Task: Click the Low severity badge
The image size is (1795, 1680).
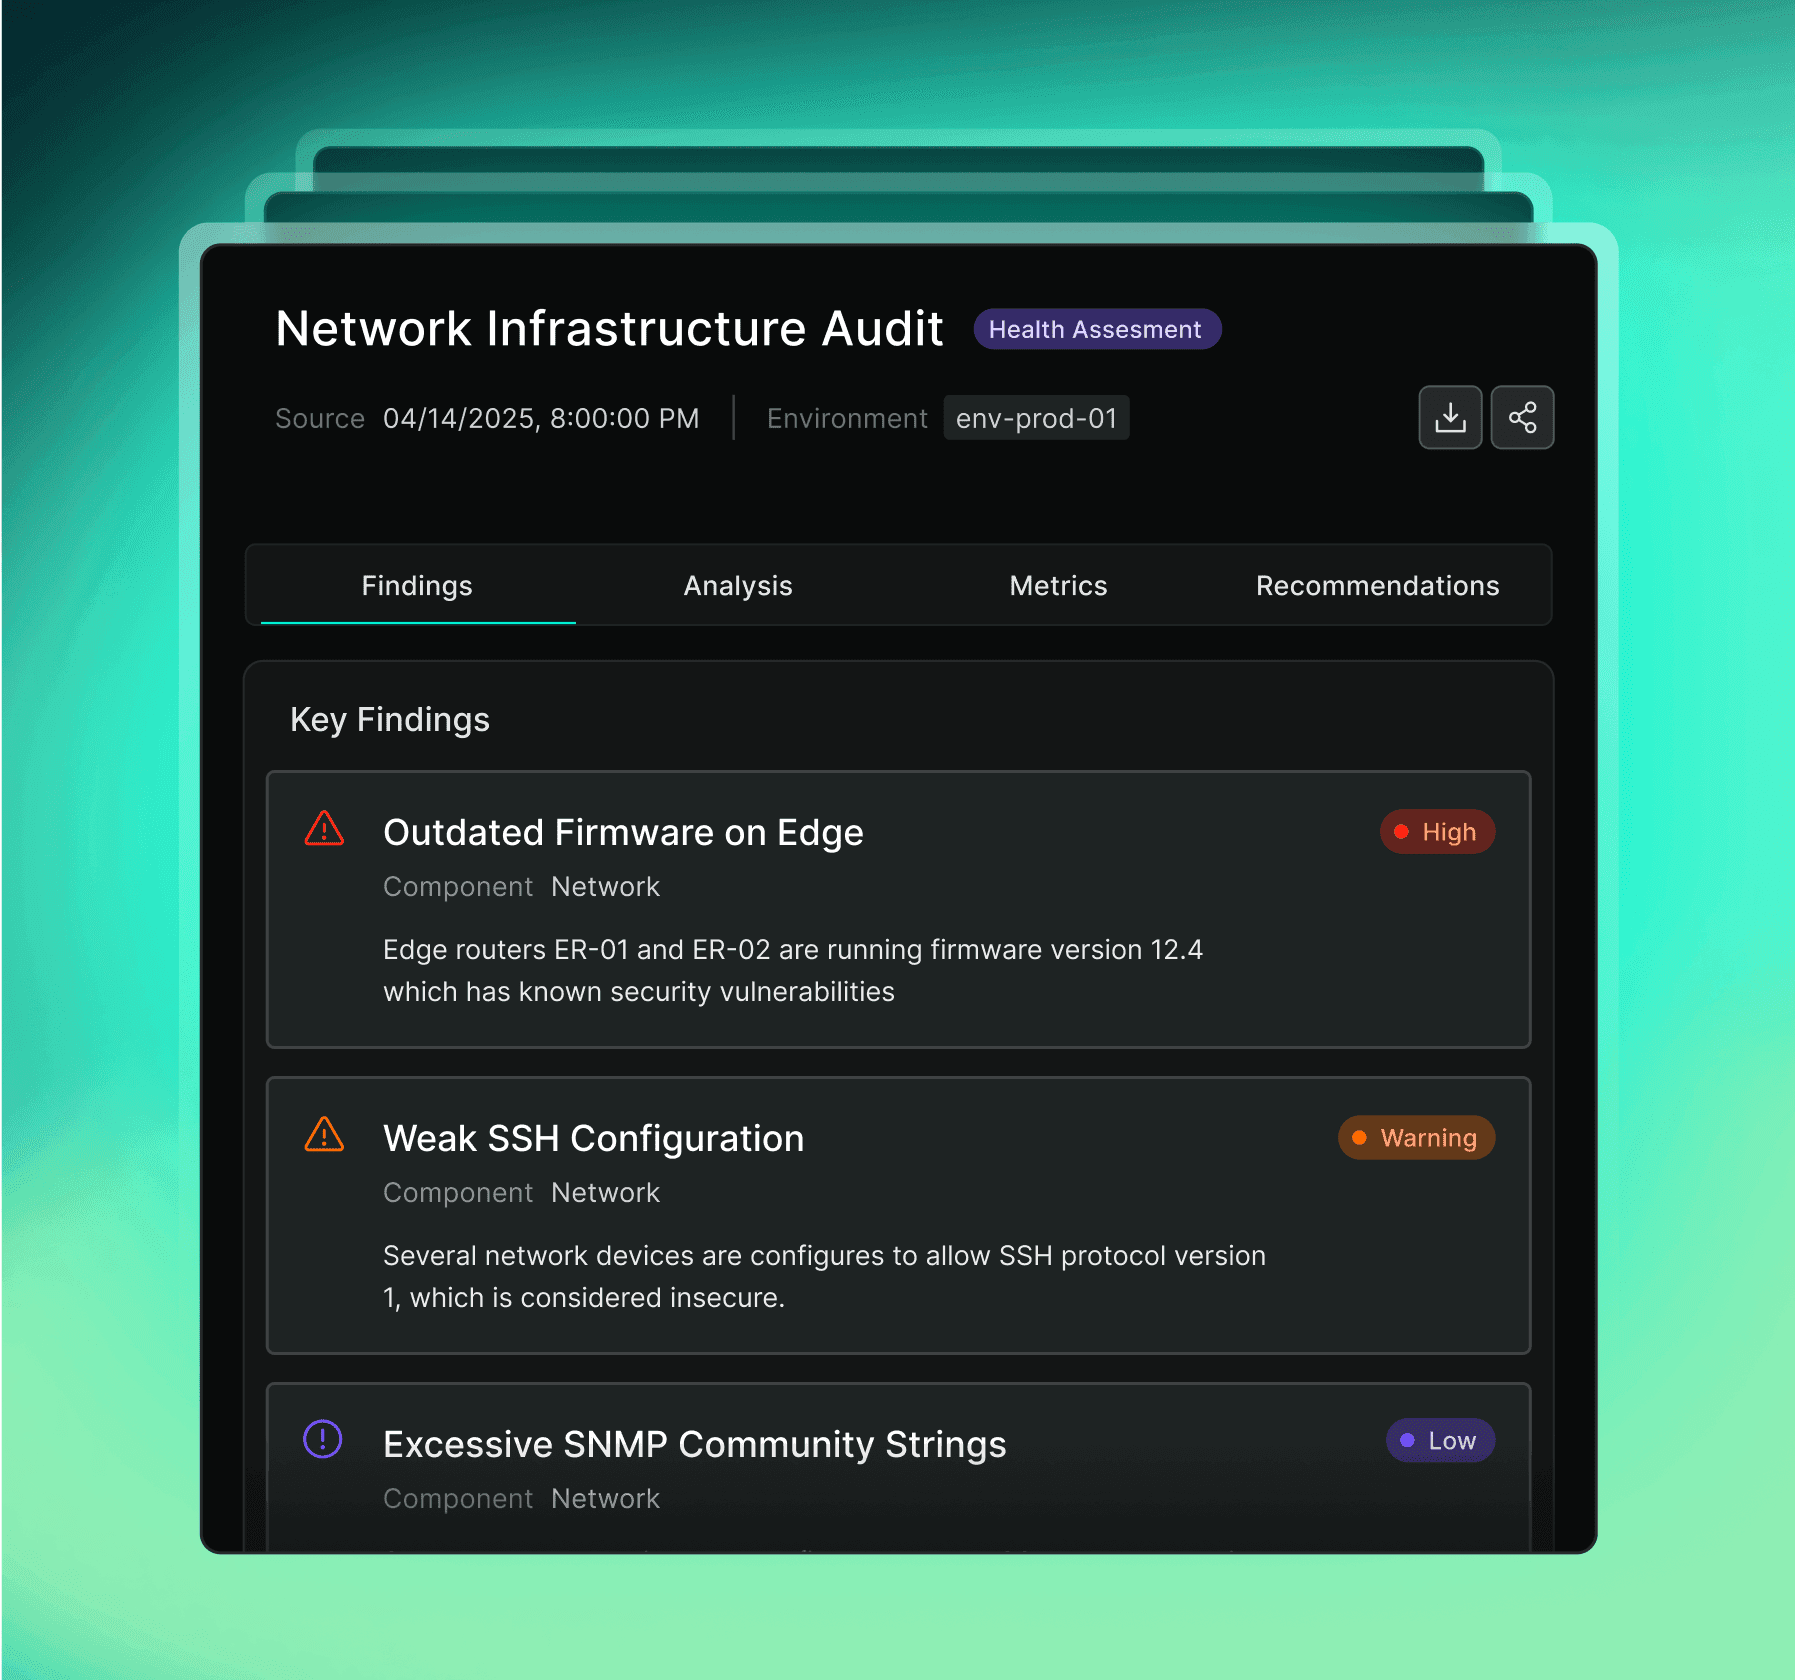Action: tap(1440, 1440)
